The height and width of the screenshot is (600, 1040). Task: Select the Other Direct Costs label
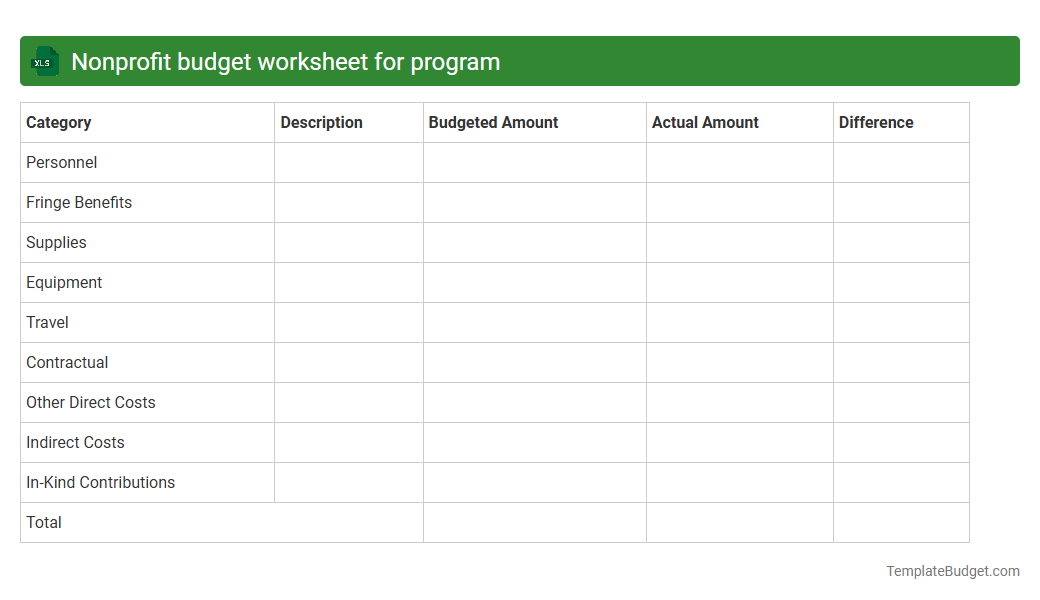pyautogui.click(x=90, y=402)
